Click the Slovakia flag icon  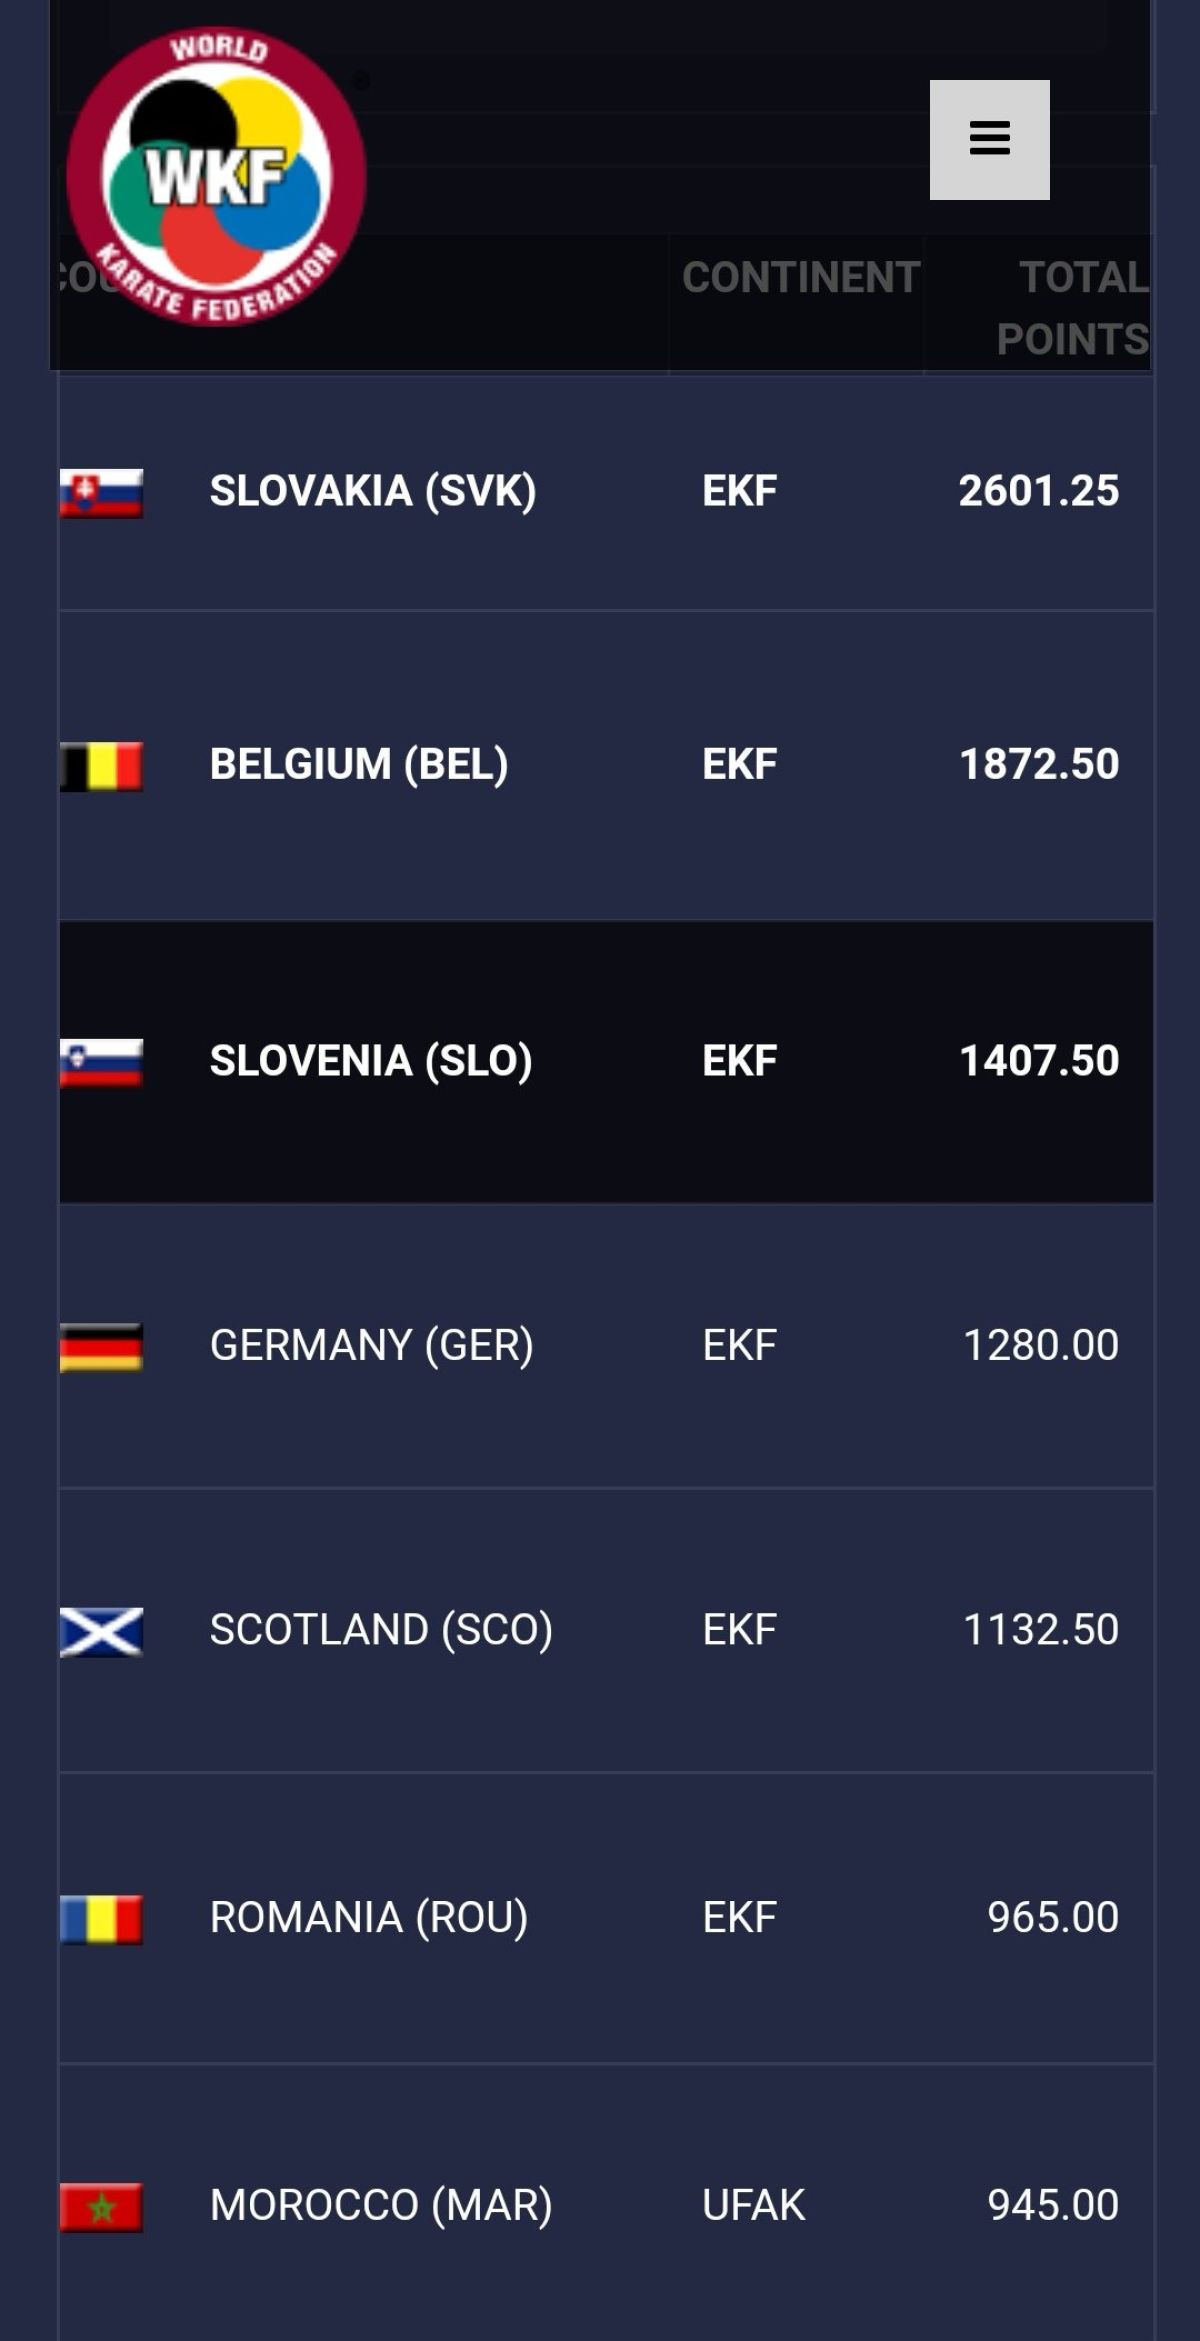click(x=101, y=493)
